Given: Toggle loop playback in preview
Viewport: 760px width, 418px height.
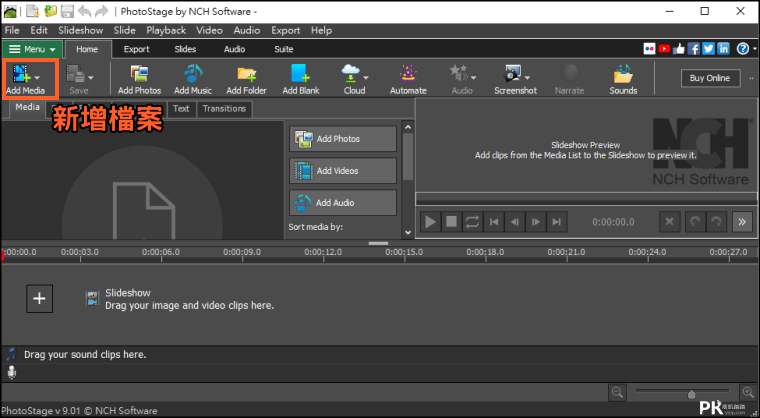Looking at the screenshot, I should (473, 222).
